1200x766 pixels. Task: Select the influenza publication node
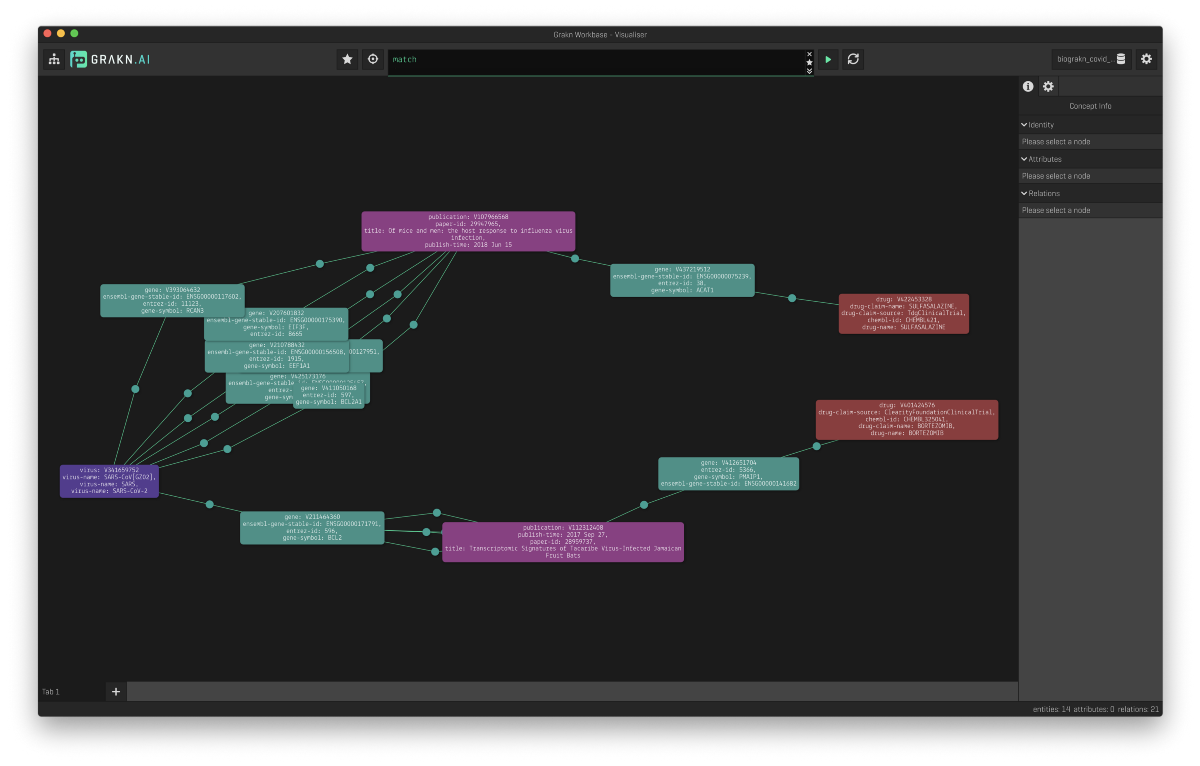click(468, 231)
